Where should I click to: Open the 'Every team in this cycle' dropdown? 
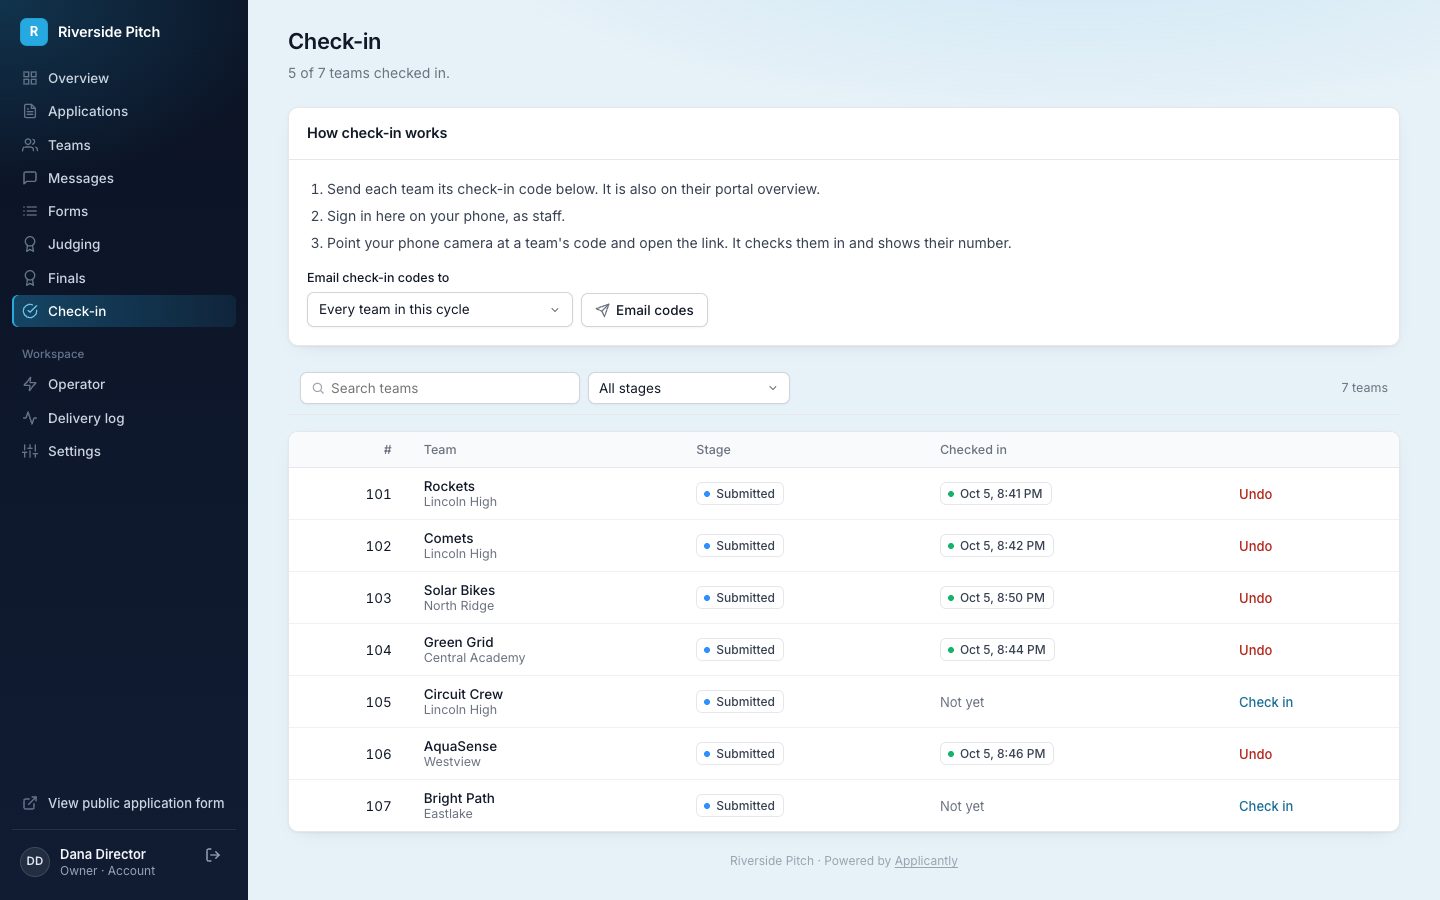tap(439, 310)
